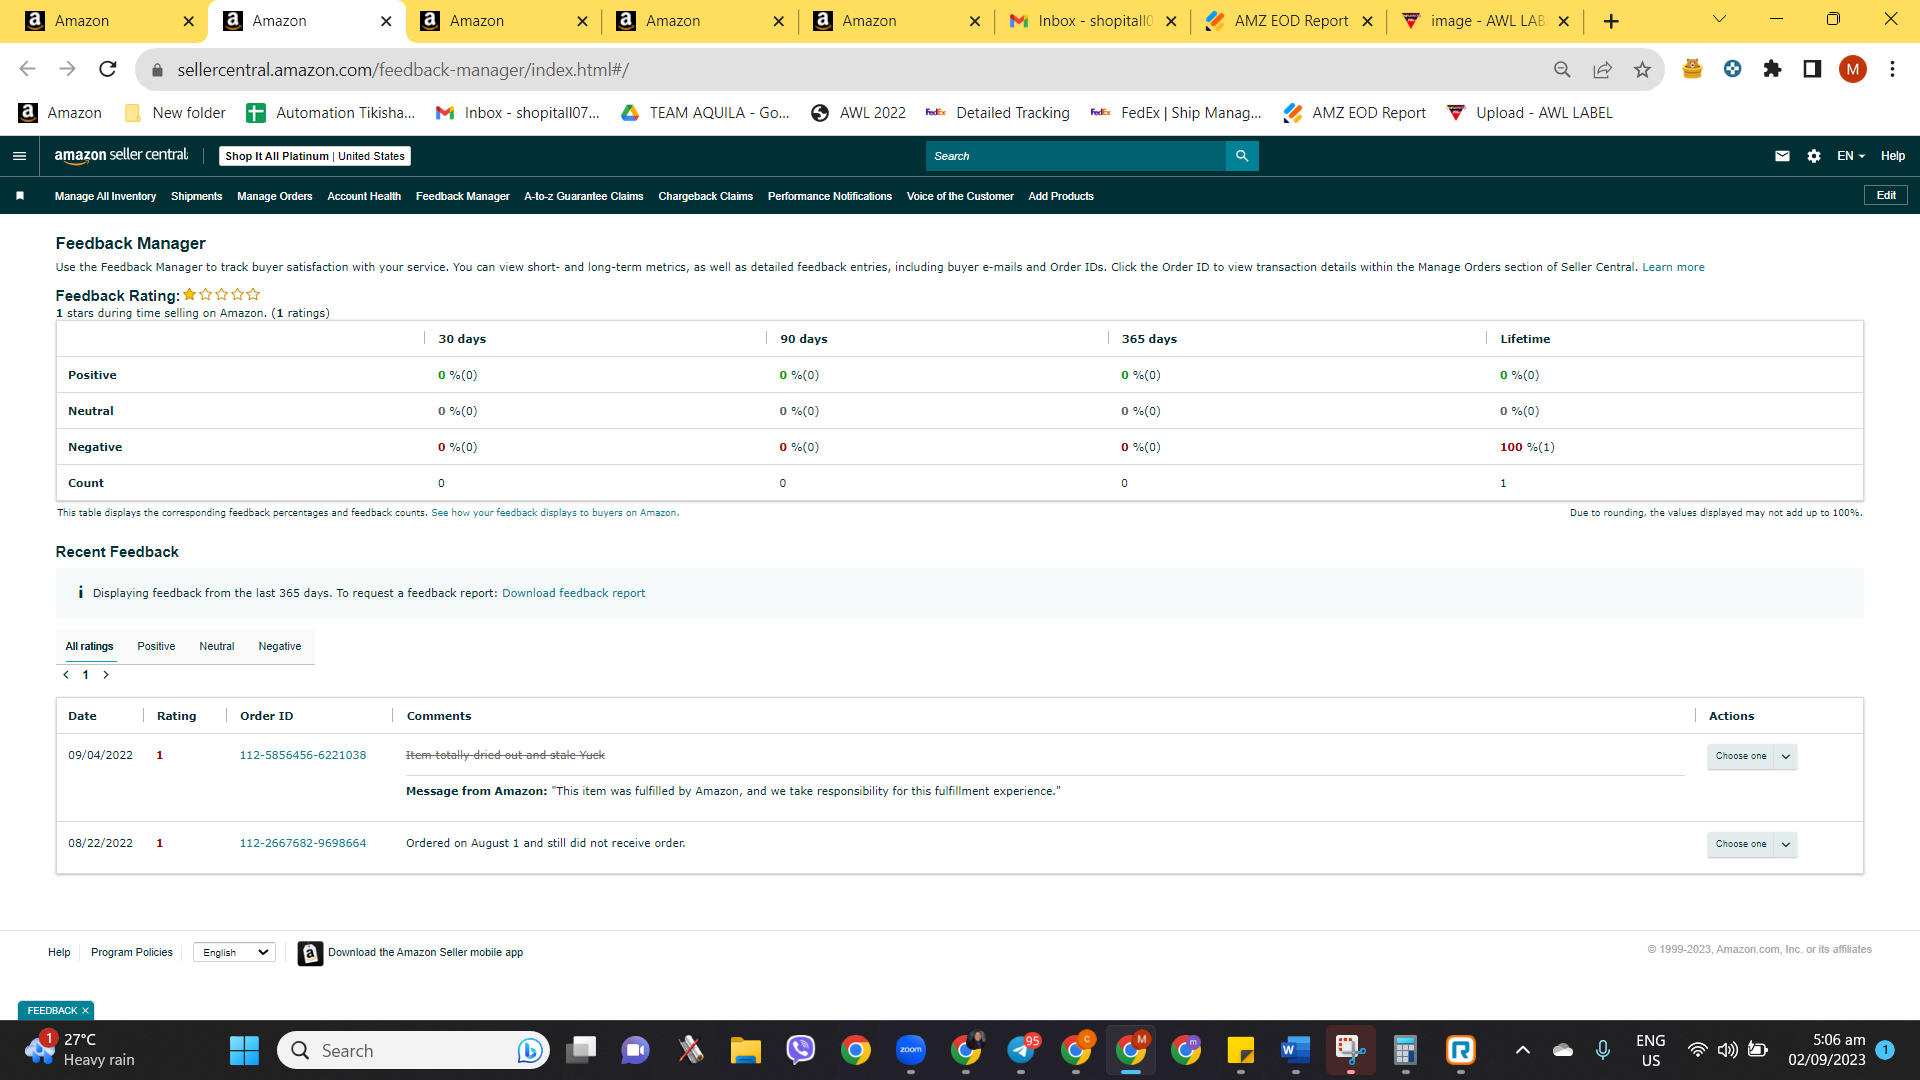Open A-to-z Guarantee Claims menu item
Image resolution: width=1920 pixels, height=1080 pixels.
tap(584, 196)
